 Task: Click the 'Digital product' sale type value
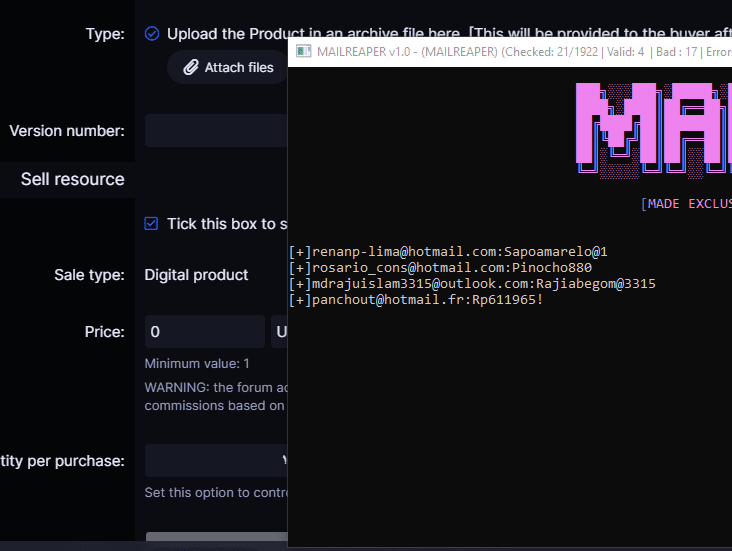point(196,275)
